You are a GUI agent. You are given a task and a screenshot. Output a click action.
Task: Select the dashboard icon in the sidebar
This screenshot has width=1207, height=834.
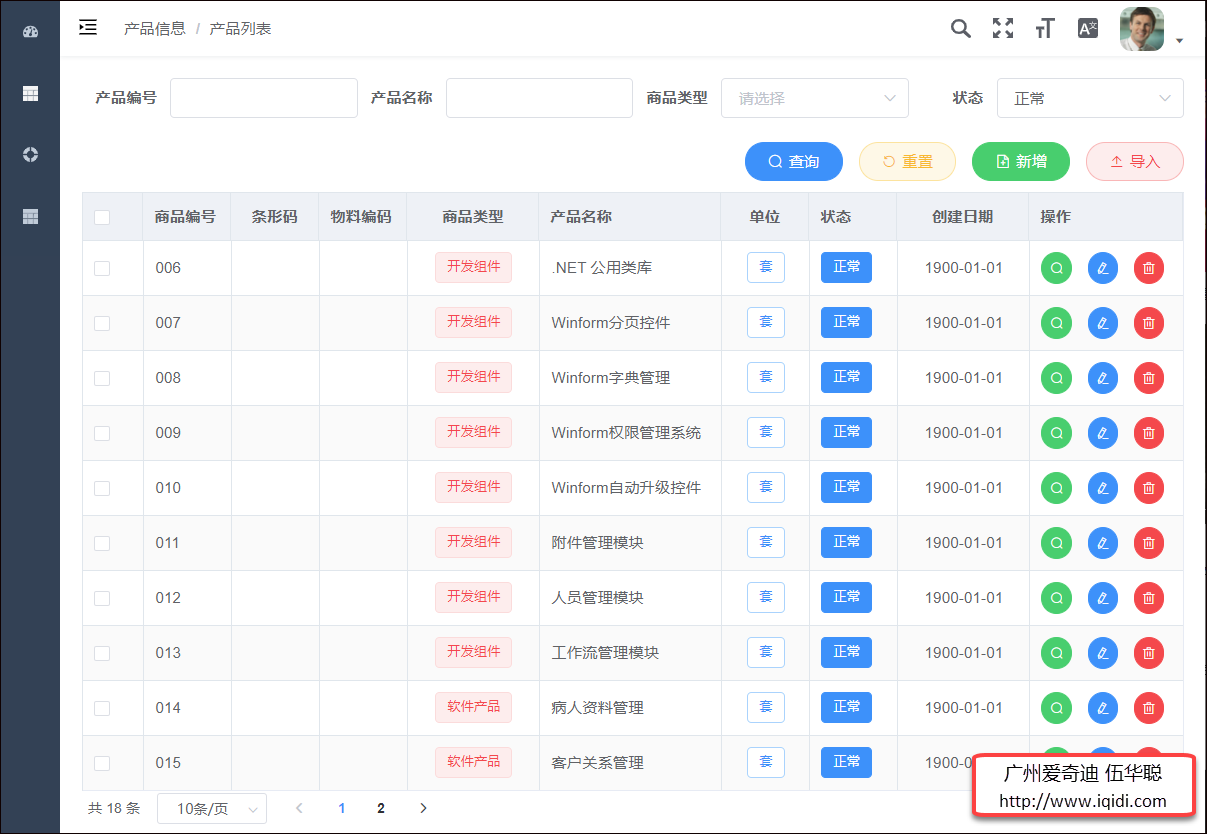pyautogui.click(x=30, y=30)
